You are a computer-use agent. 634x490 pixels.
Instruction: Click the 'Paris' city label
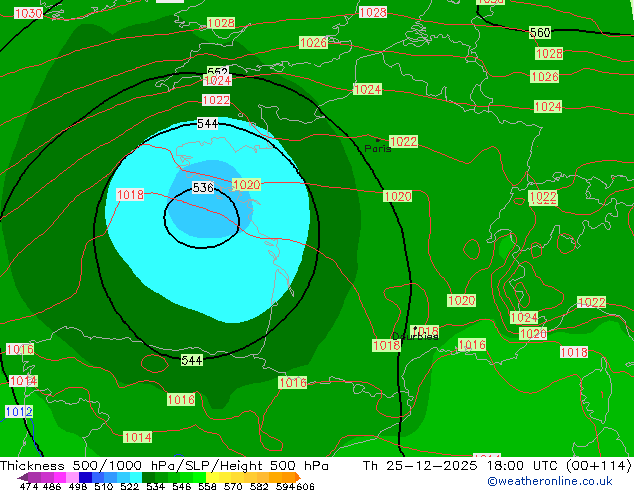tap(378, 149)
